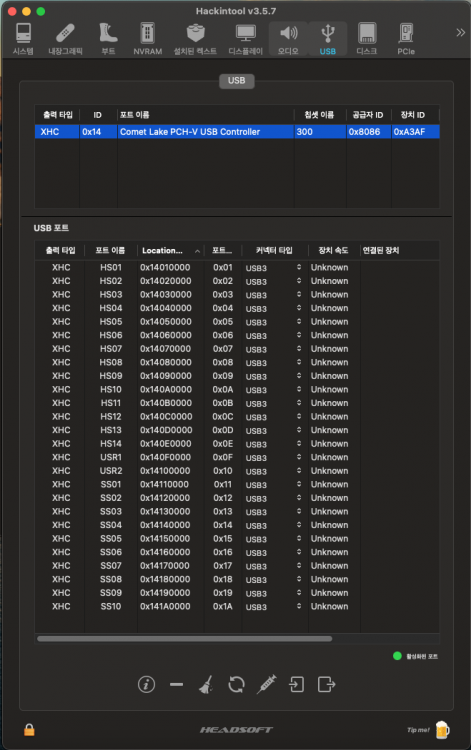The image size is (471, 750).
Task: Click location value 0x140C0000
Action: coord(165,417)
